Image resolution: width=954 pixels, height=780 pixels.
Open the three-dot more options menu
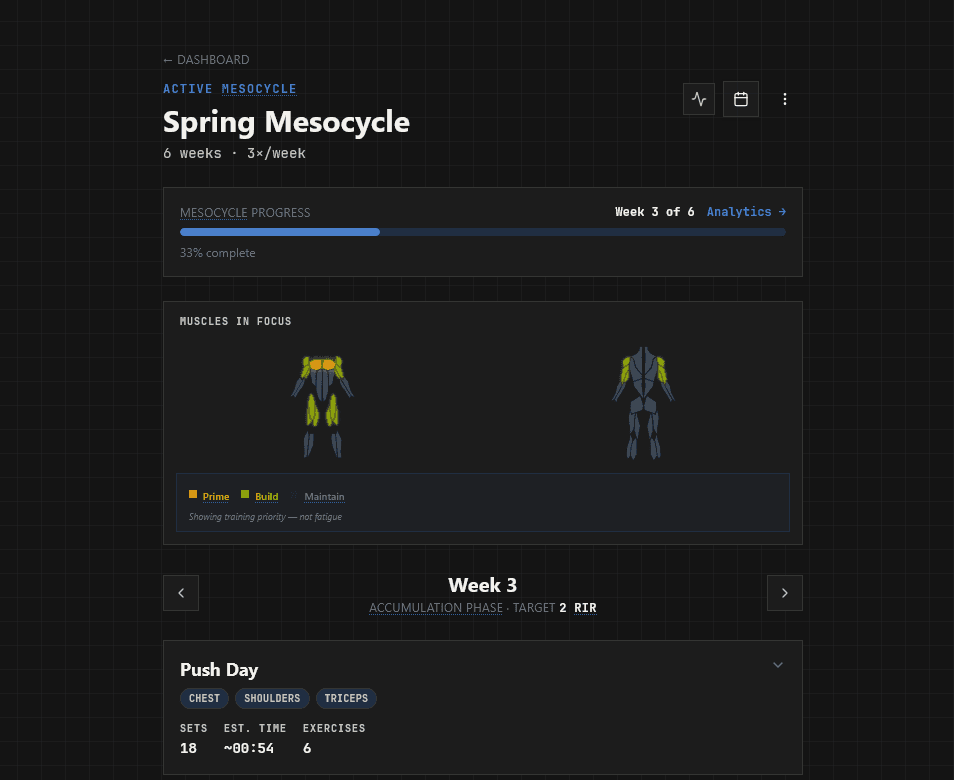click(785, 99)
